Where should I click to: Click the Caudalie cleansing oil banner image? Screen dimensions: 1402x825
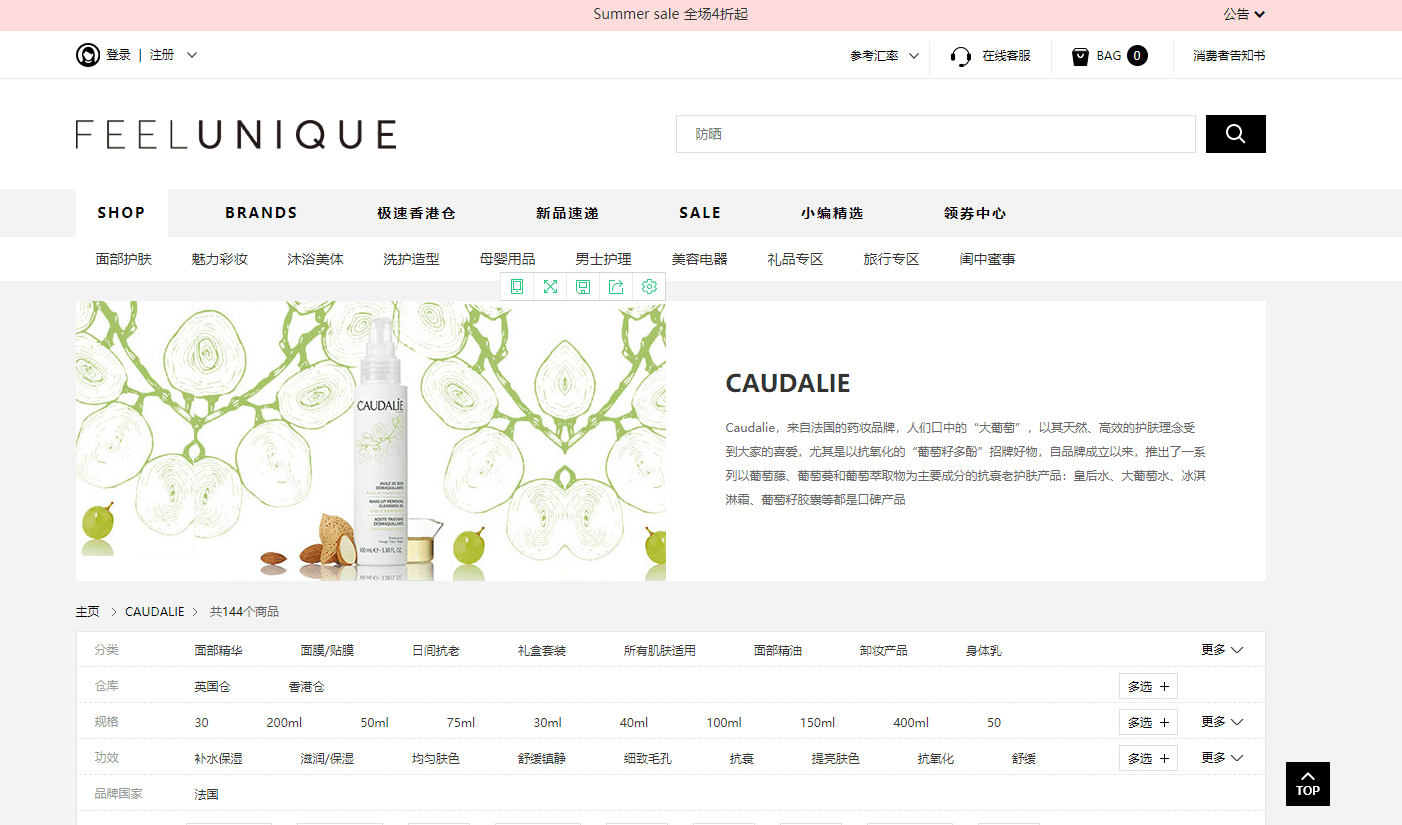click(x=371, y=441)
